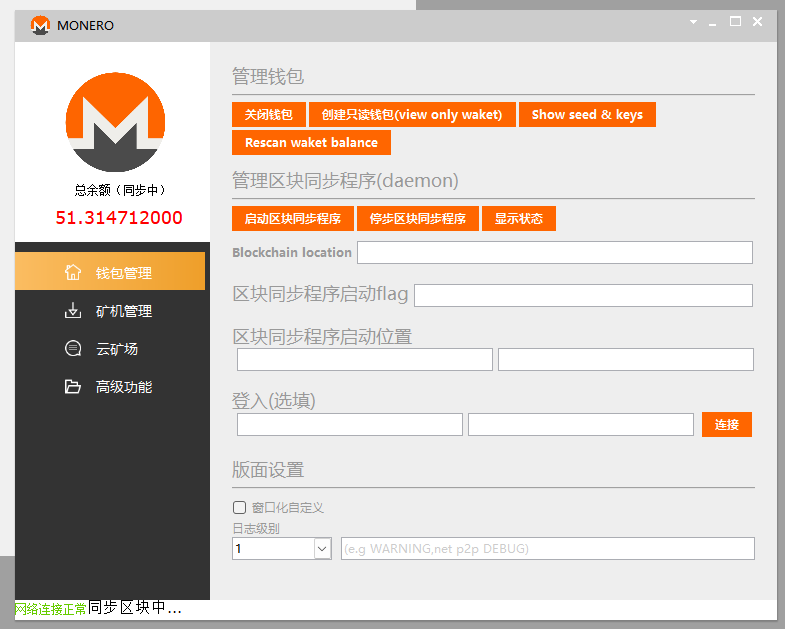
Task: Switch to the 高级功能 sidebar label
Action: 124,387
